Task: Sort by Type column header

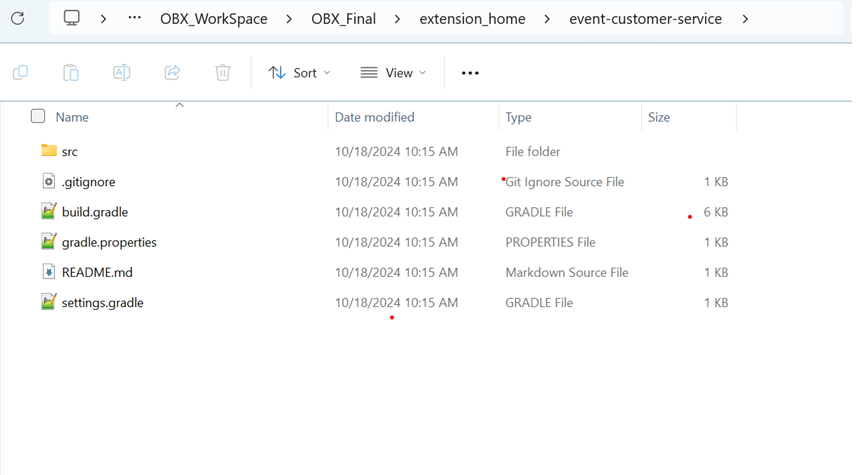Action: pos(518,117)
